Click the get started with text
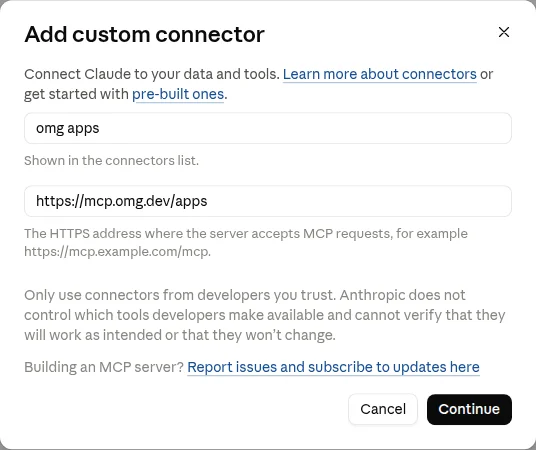 tap(76, 94)
